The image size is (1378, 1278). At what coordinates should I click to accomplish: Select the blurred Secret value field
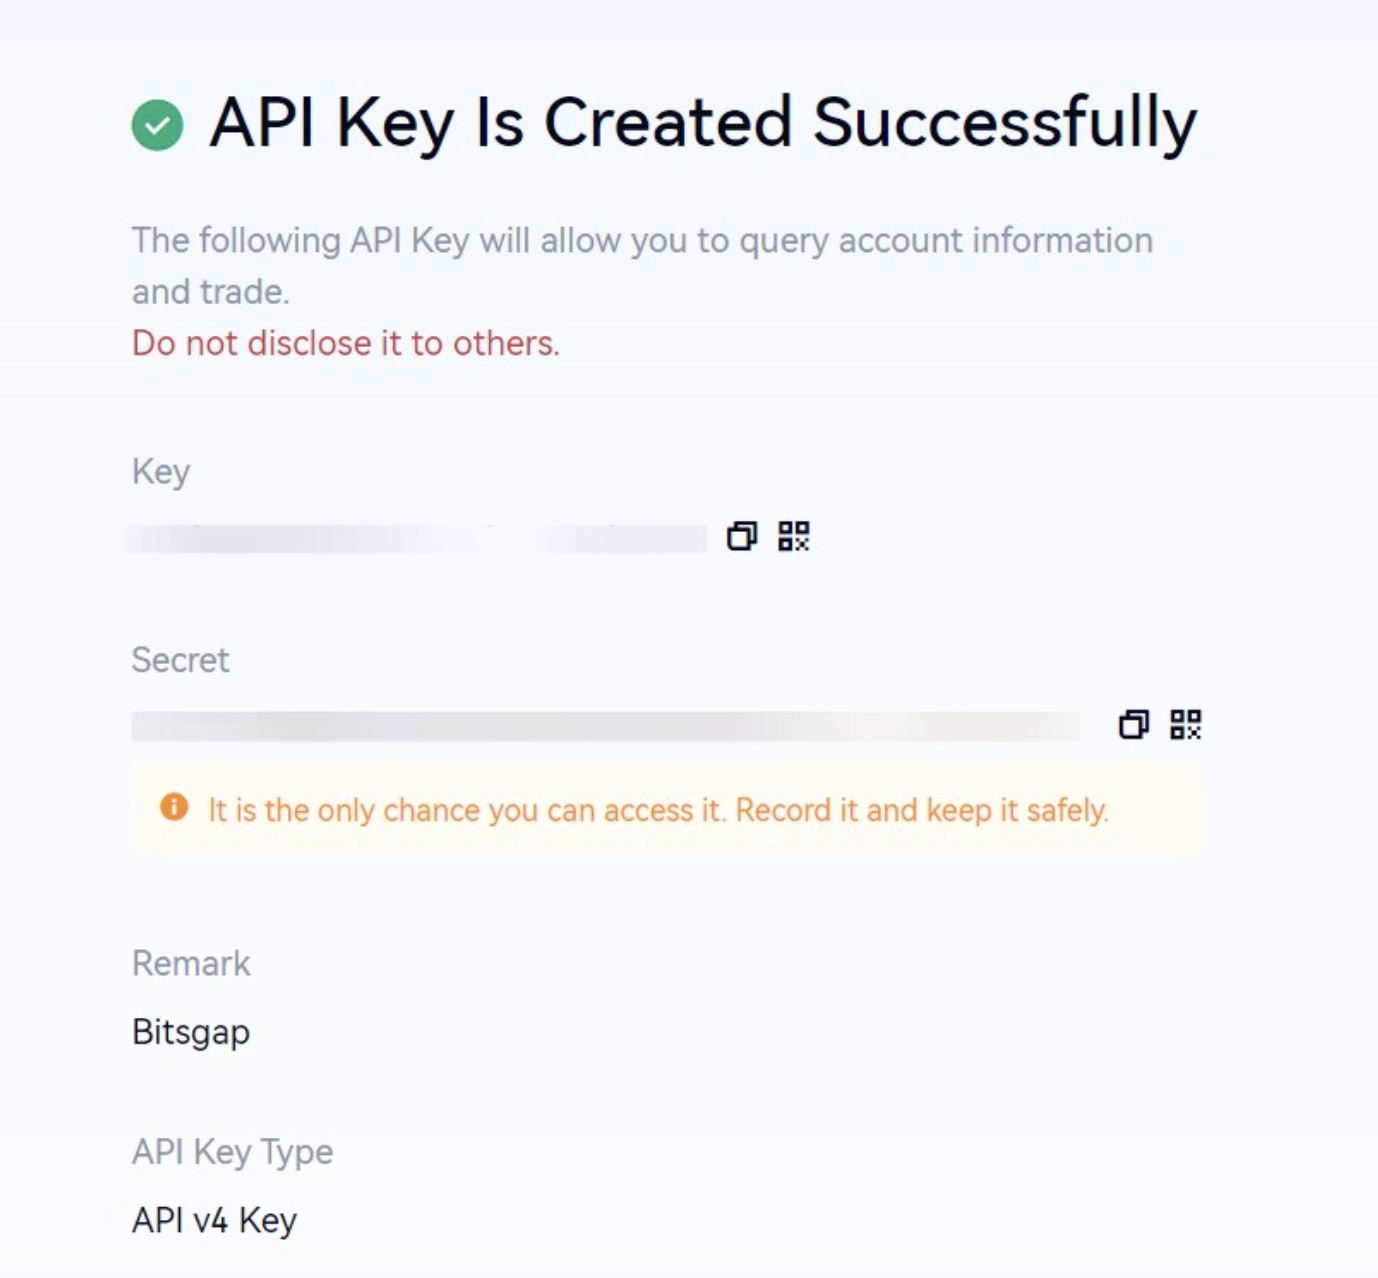tap(605, 726)
